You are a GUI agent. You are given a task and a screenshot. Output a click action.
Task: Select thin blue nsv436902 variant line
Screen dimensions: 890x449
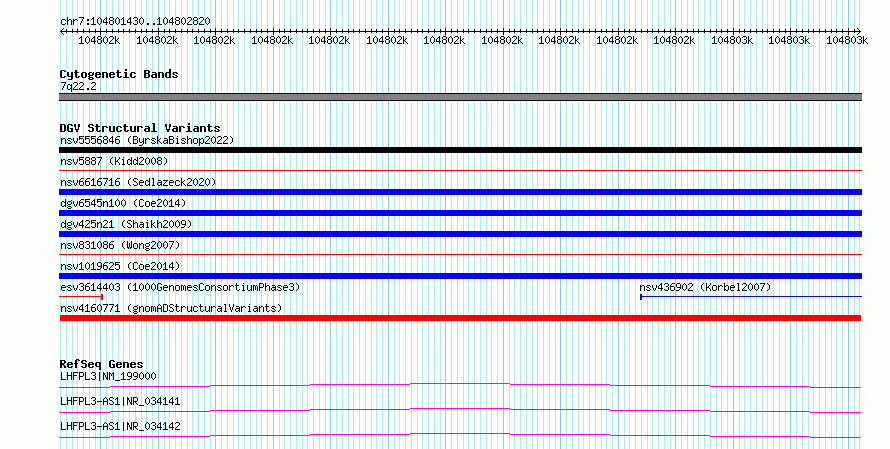tap(750, 296)
